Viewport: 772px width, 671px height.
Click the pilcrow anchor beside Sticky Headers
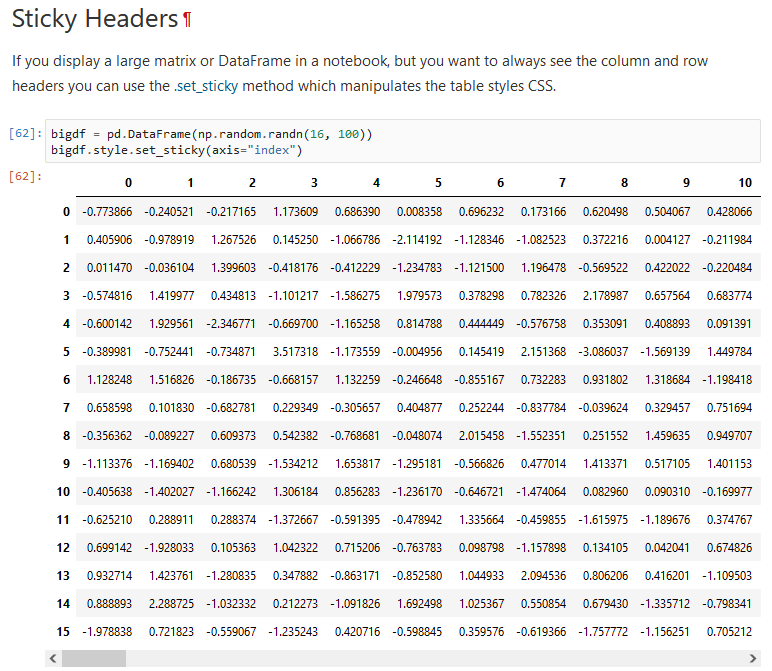coord(187,20)
